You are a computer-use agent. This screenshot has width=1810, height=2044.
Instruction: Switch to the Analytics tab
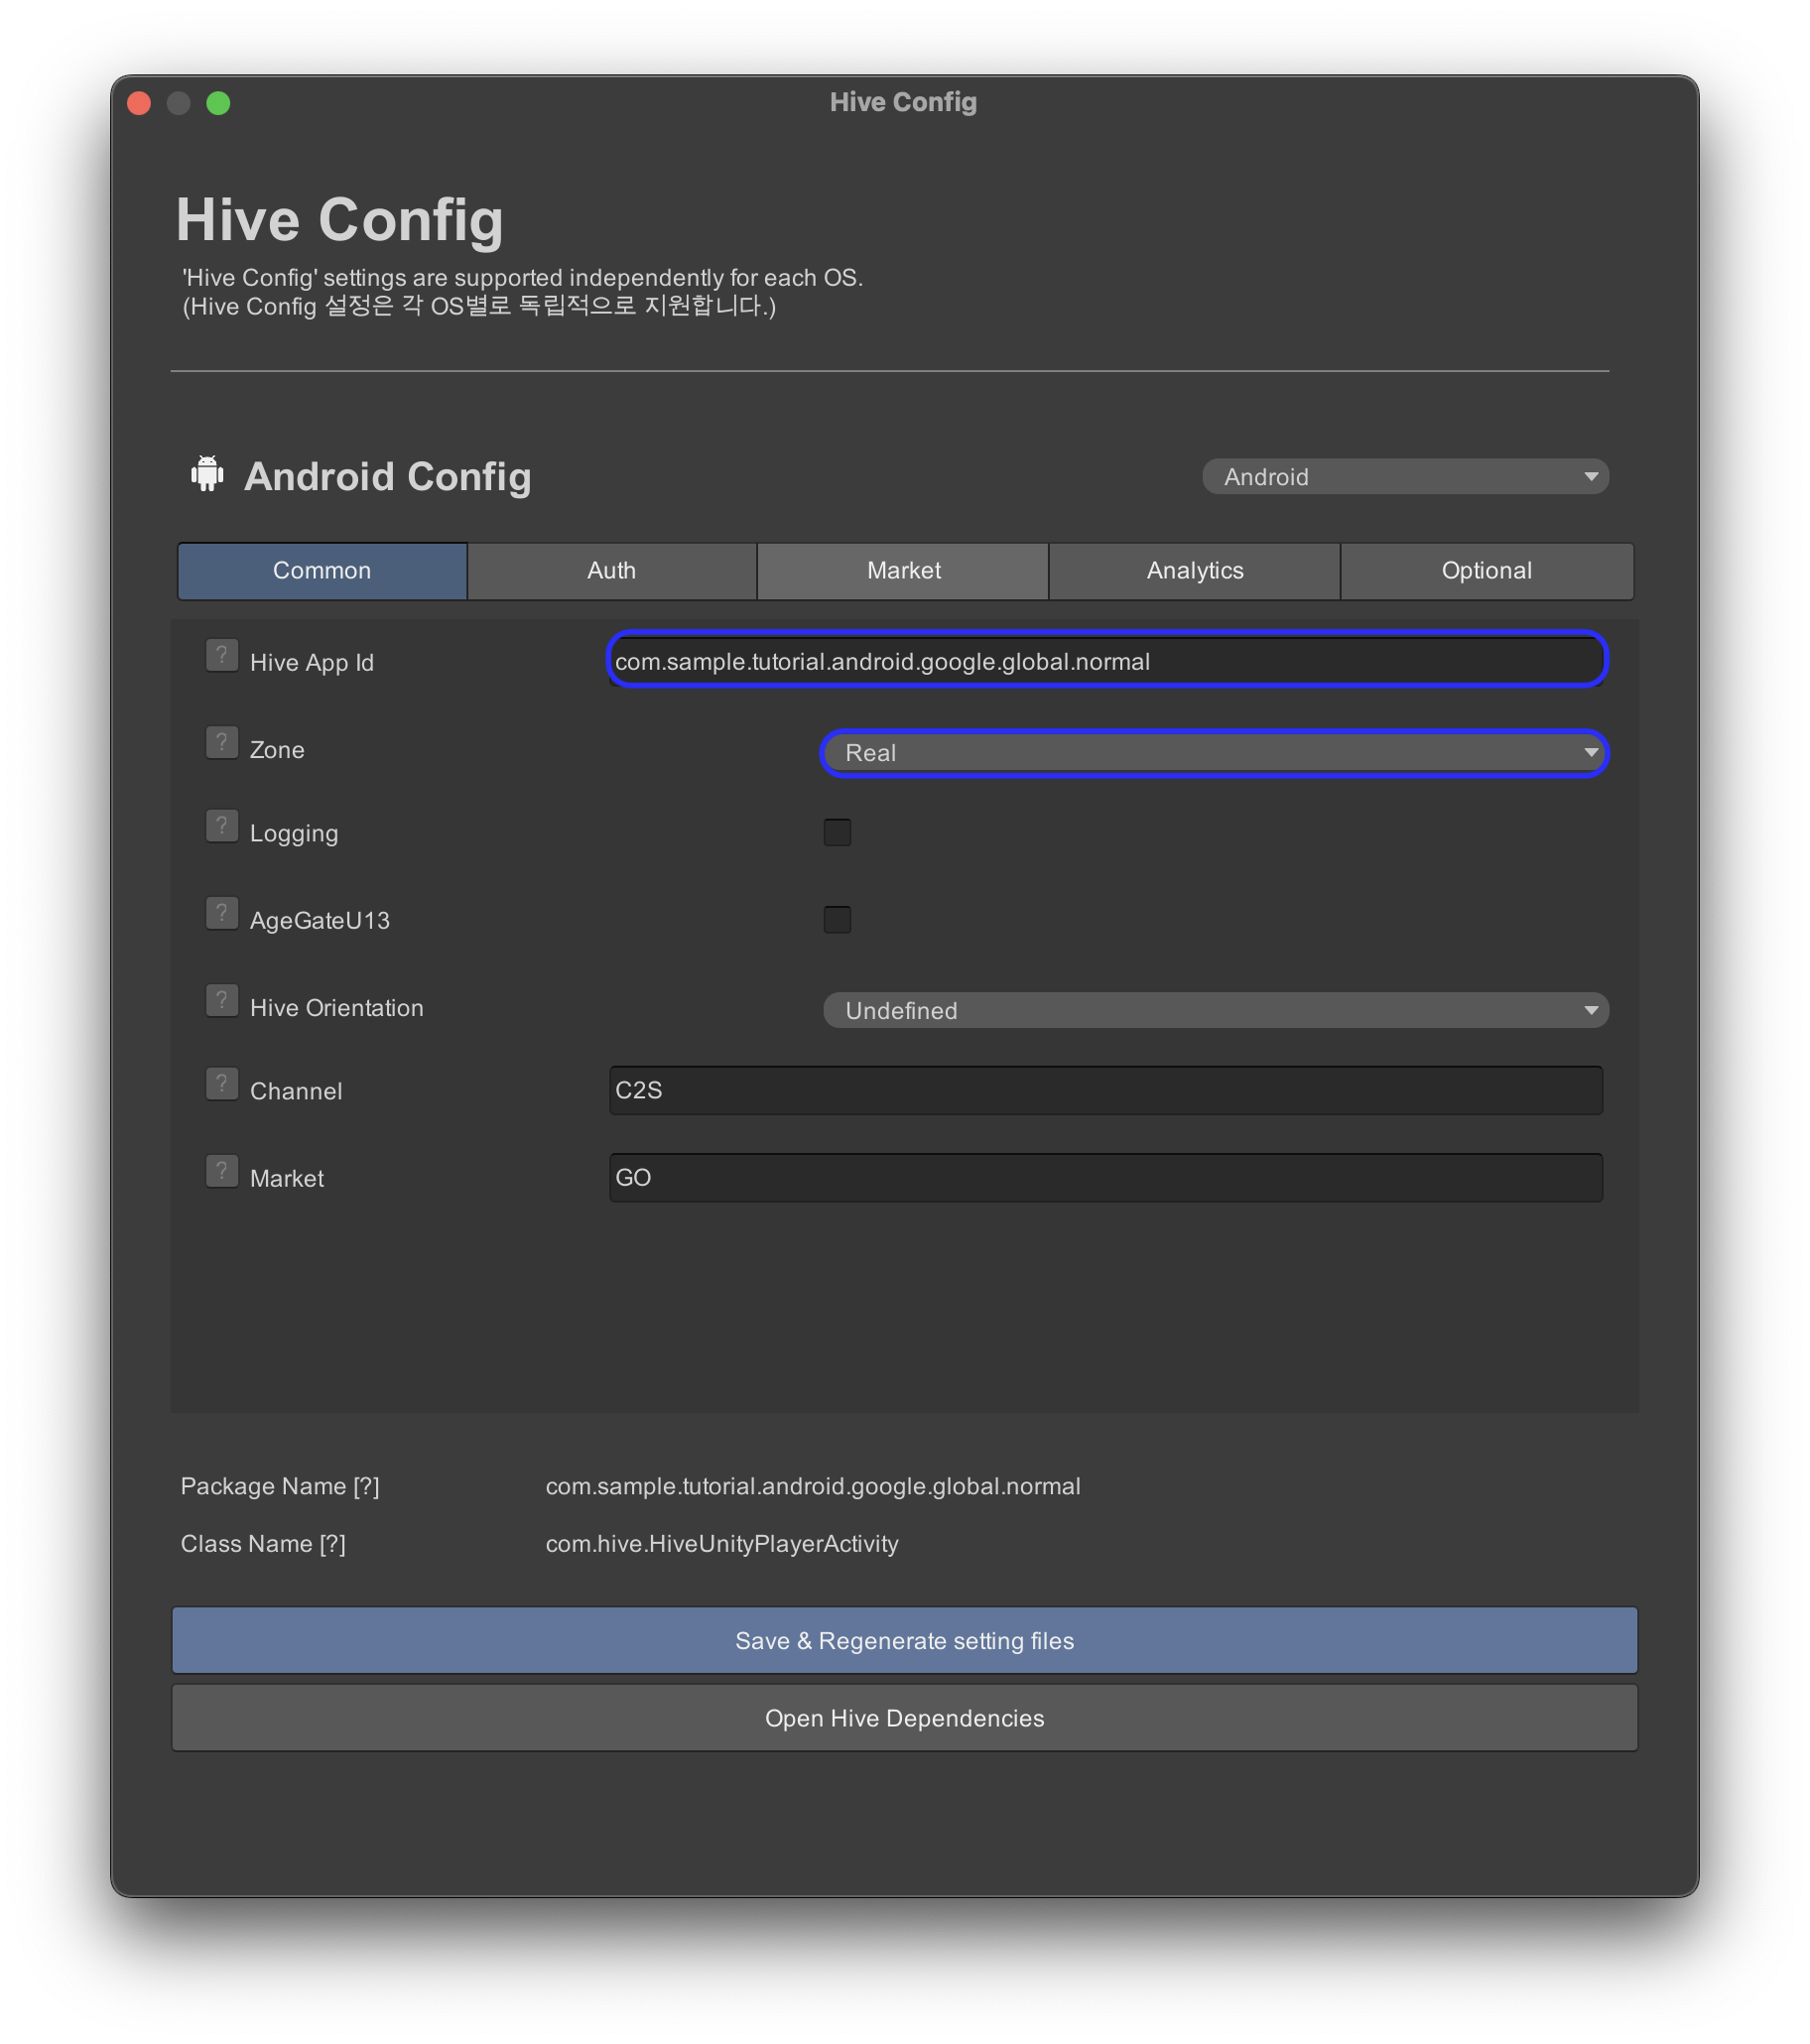pyautogui.click(x=1194, y=571)
